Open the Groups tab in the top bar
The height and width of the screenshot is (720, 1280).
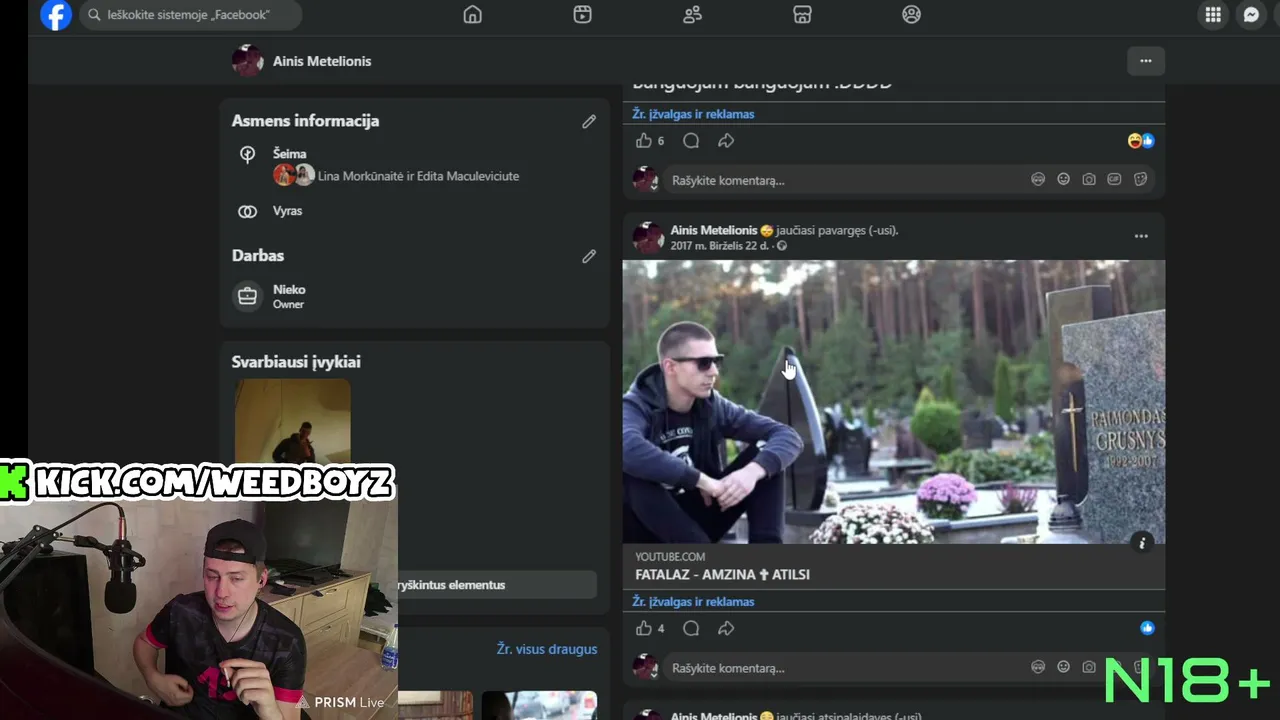pos(911,15)
